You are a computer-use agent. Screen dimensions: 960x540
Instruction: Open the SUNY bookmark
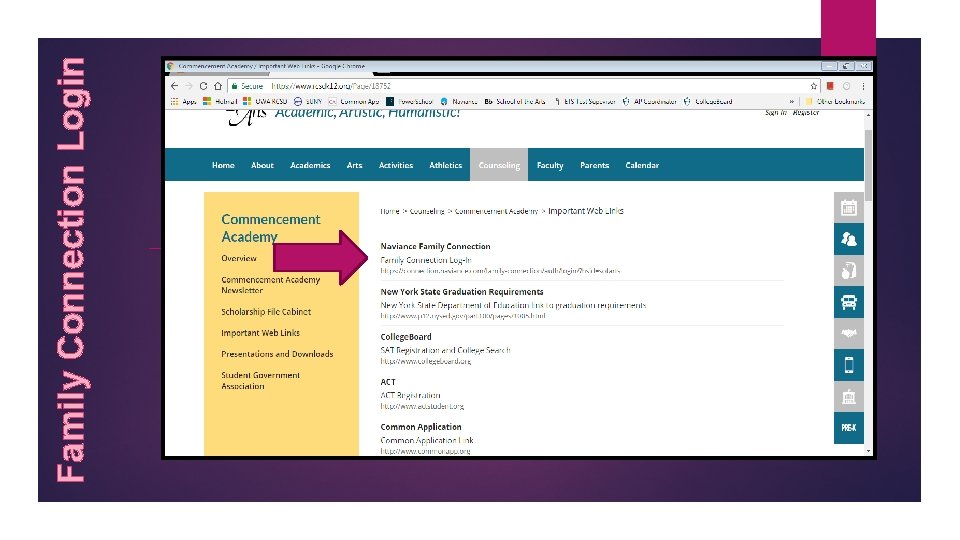[x=308, y=102]
